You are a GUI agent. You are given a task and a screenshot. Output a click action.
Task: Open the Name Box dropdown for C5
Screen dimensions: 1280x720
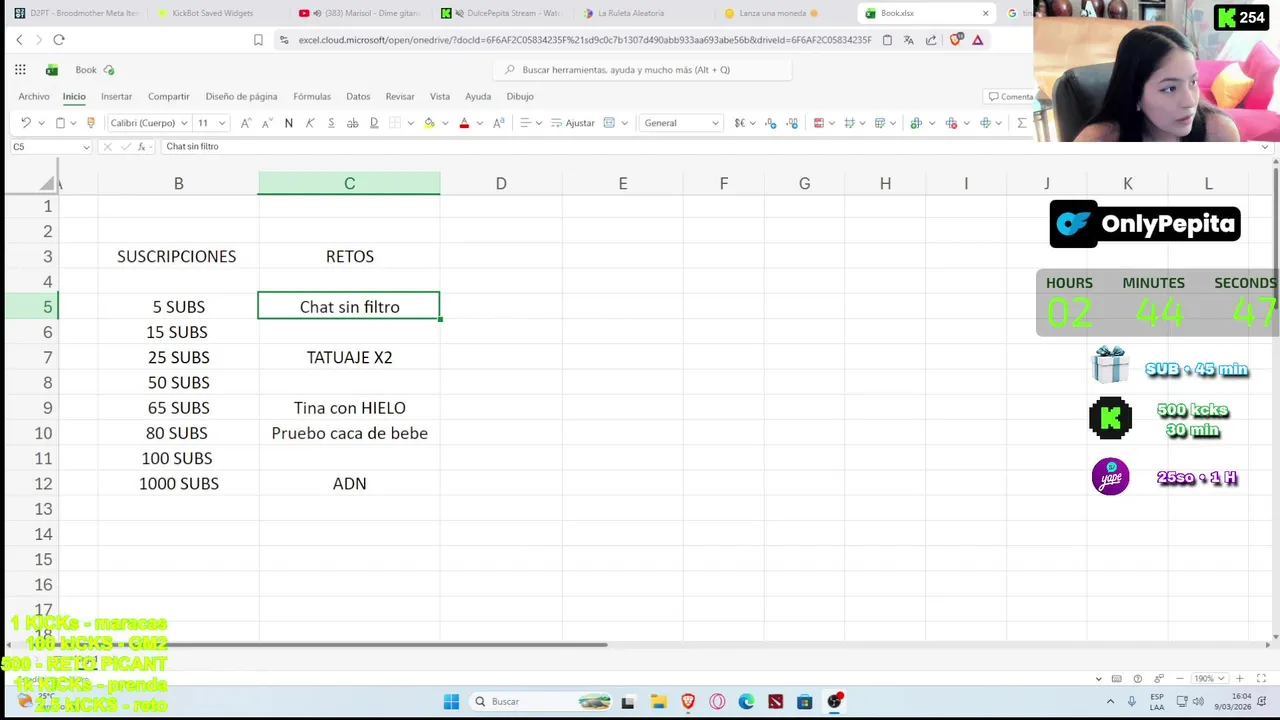click(x=85, y=147)
